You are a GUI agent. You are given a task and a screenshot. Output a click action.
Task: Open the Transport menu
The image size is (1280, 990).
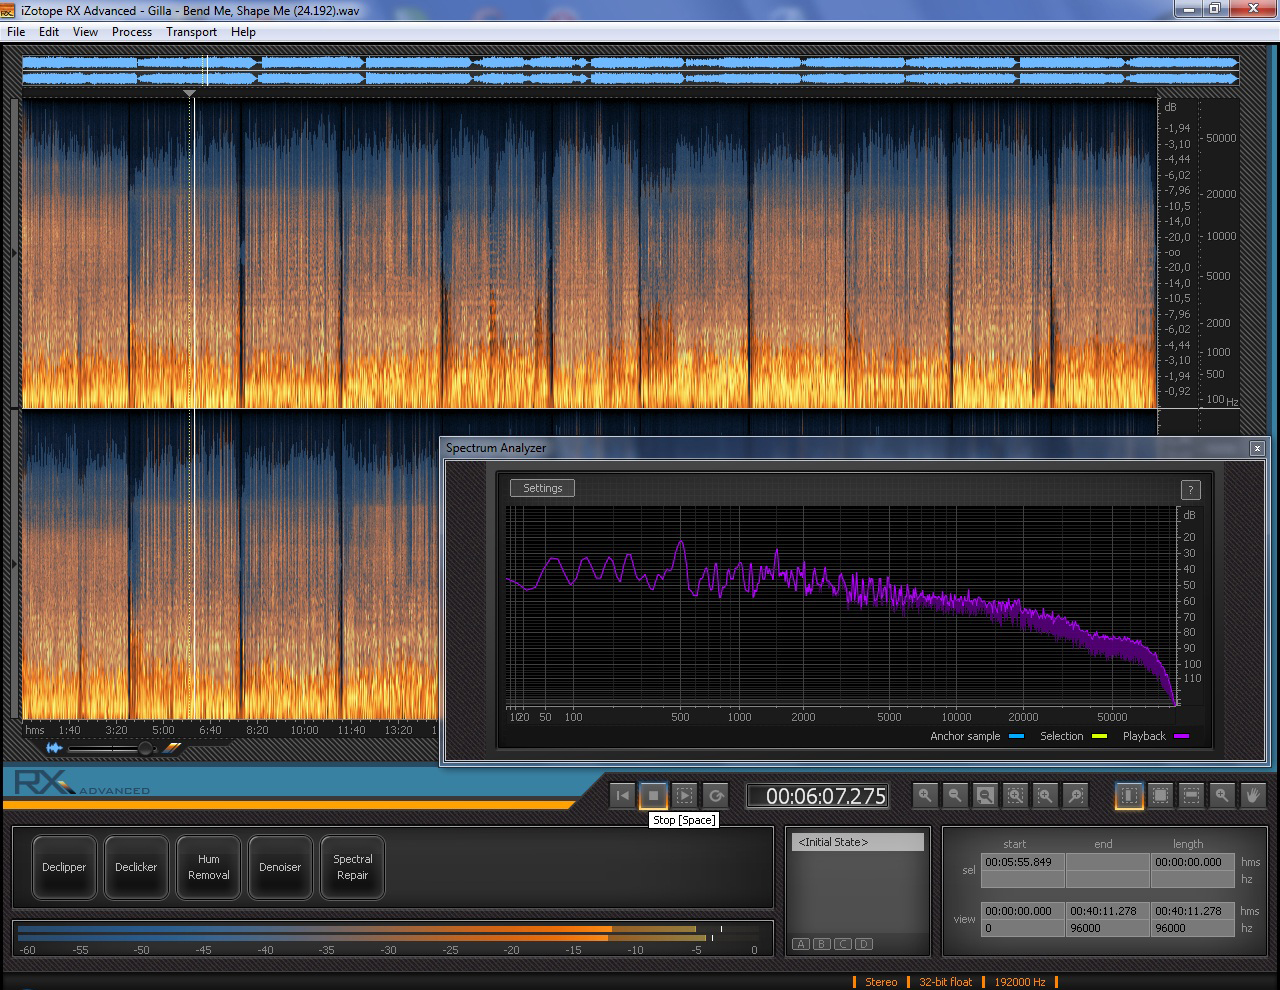click(191, 32)
